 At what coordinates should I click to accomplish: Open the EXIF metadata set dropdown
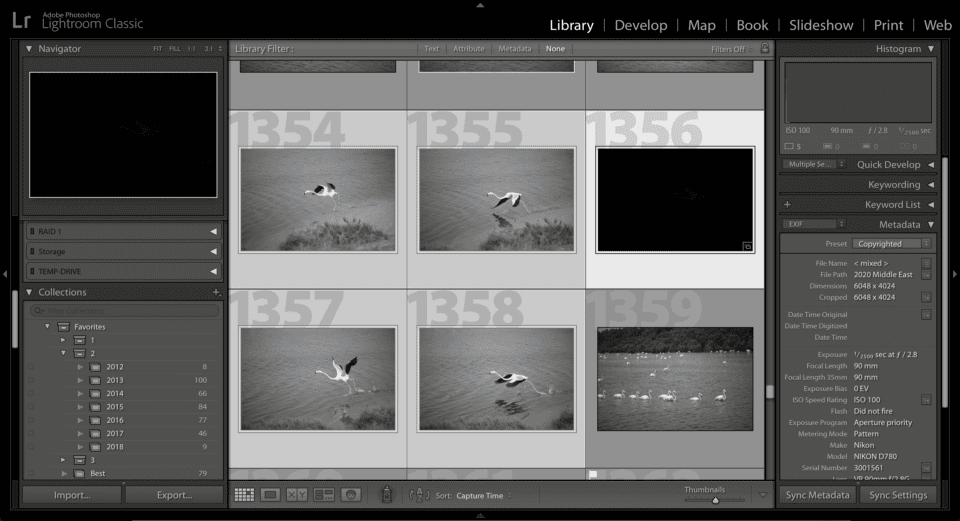814,224
